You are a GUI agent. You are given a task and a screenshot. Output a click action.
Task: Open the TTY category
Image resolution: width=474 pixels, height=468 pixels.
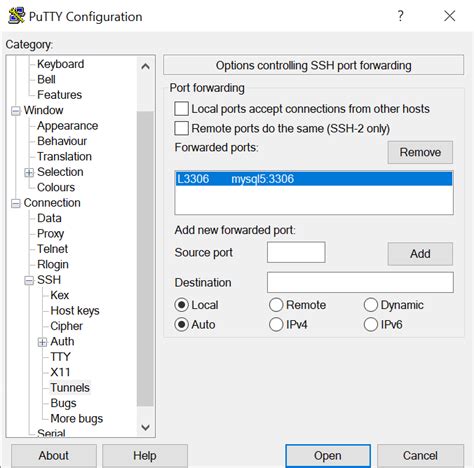tap(60, 357)
